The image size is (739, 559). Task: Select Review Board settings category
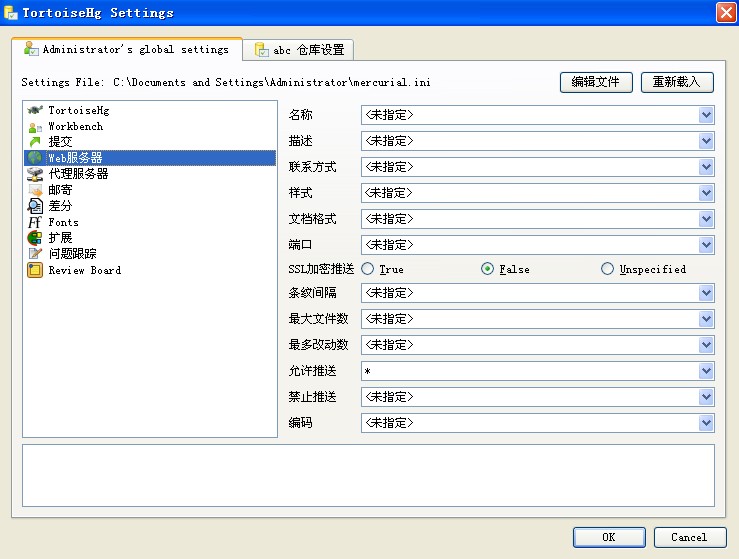coord(150,270)
